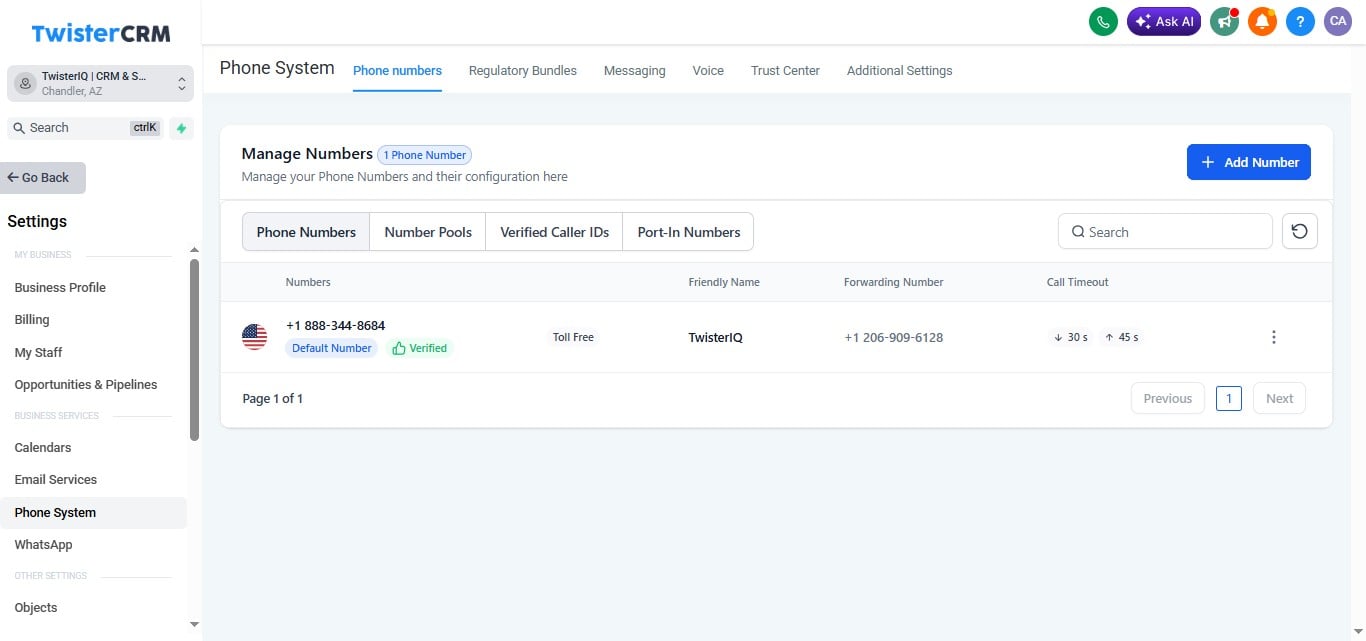This screenshot has height=641, width=1366.
Task: Click the page 1 pagination button
Action: click(x=1228, y=398)
